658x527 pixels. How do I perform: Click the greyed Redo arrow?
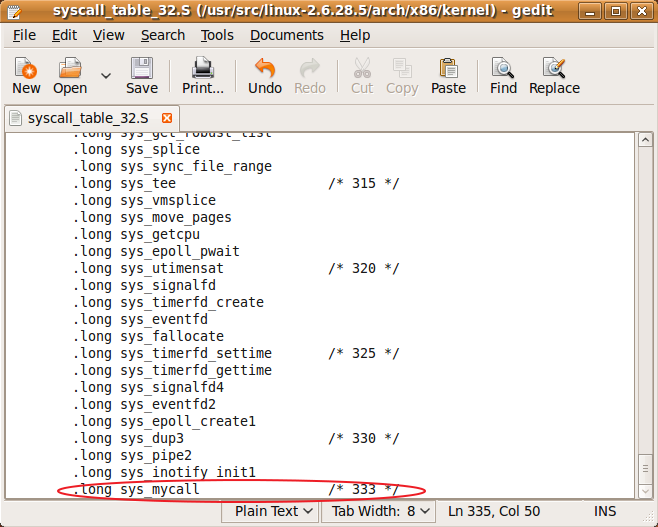(x=310, y=76)
